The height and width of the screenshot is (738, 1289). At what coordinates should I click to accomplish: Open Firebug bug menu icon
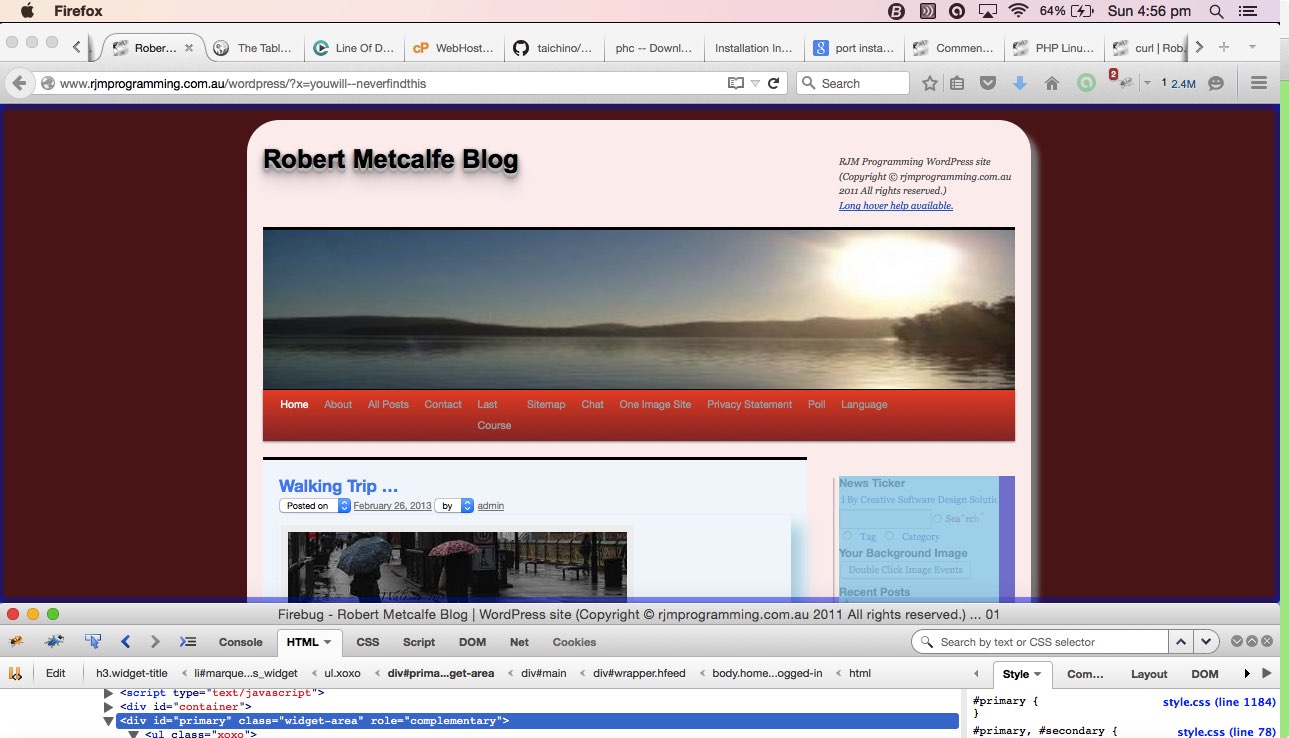(16, 642)
